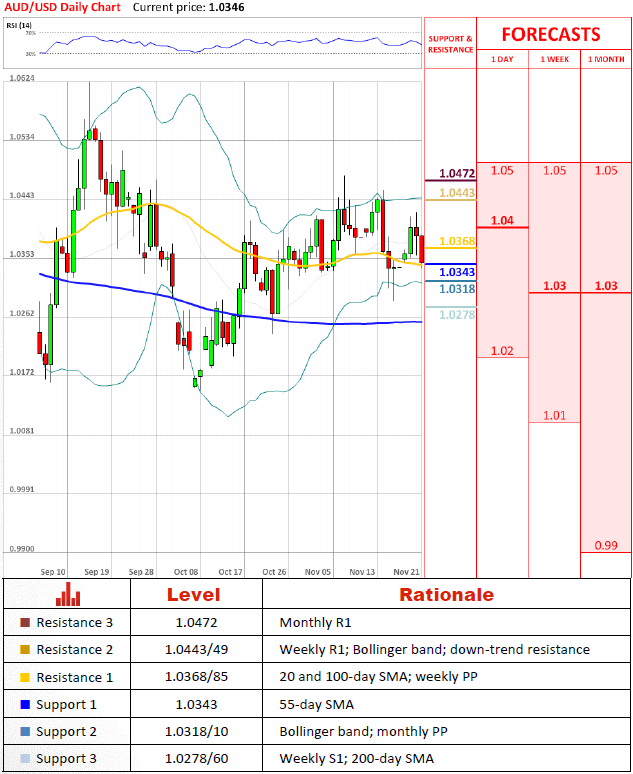Click the 1.01 one-week forecast value
The height and width of the screenshot is (774, 633).
pyautogui.click(x=554, y=415)
